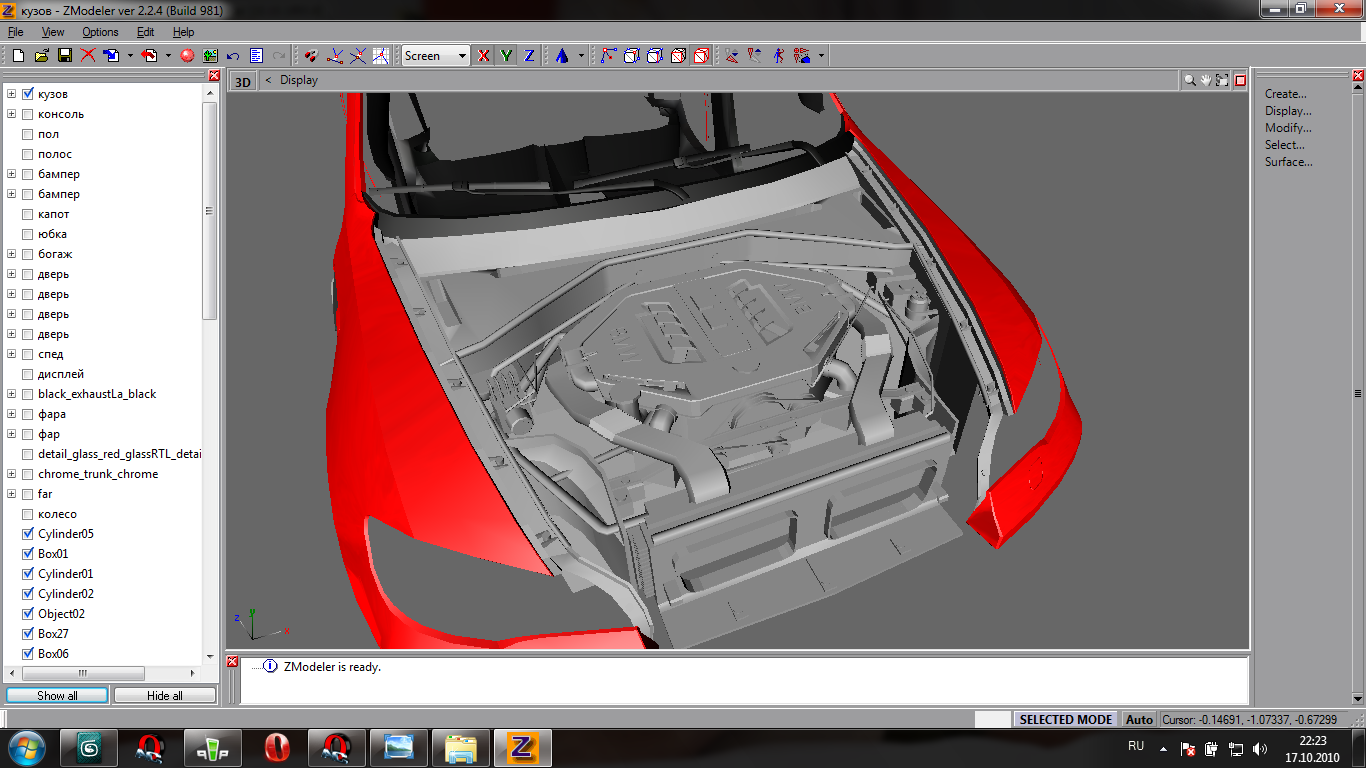Expand the black_exhaustLa_black tree node
The width and height of the screenshot is (1366, 768).
tap(11, 394)
